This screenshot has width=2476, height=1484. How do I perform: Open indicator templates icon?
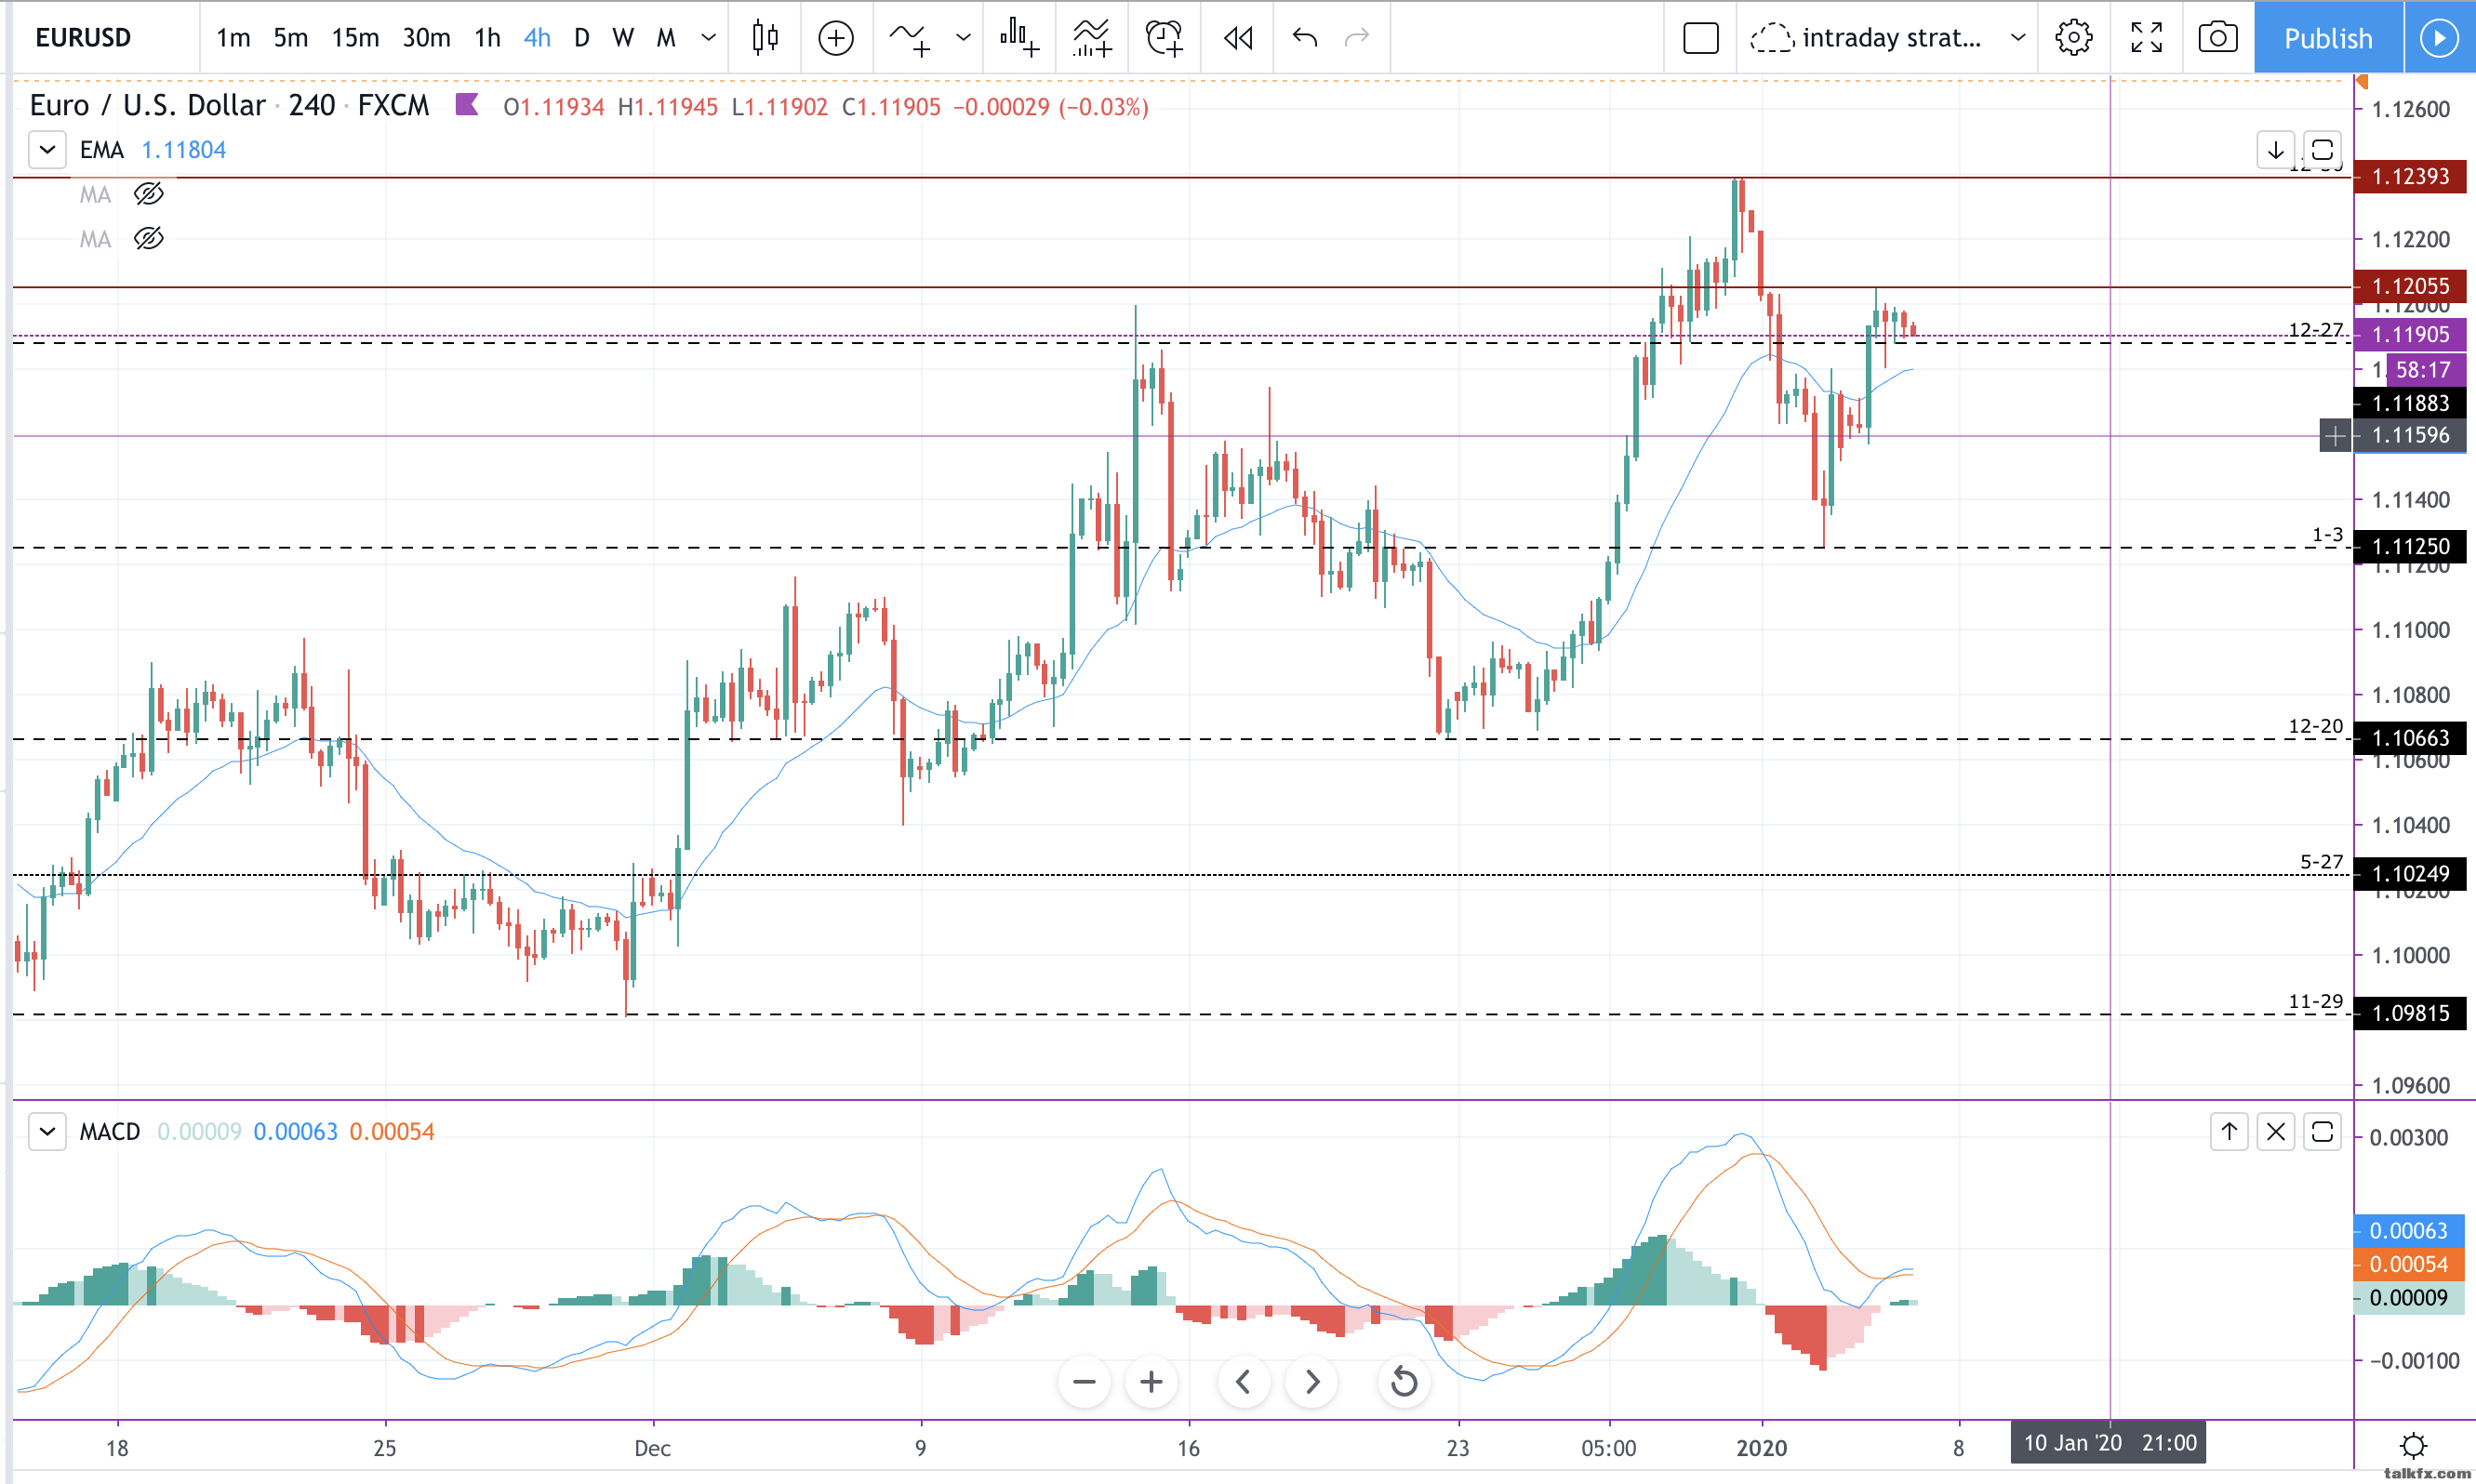[x=1092, y=38]
